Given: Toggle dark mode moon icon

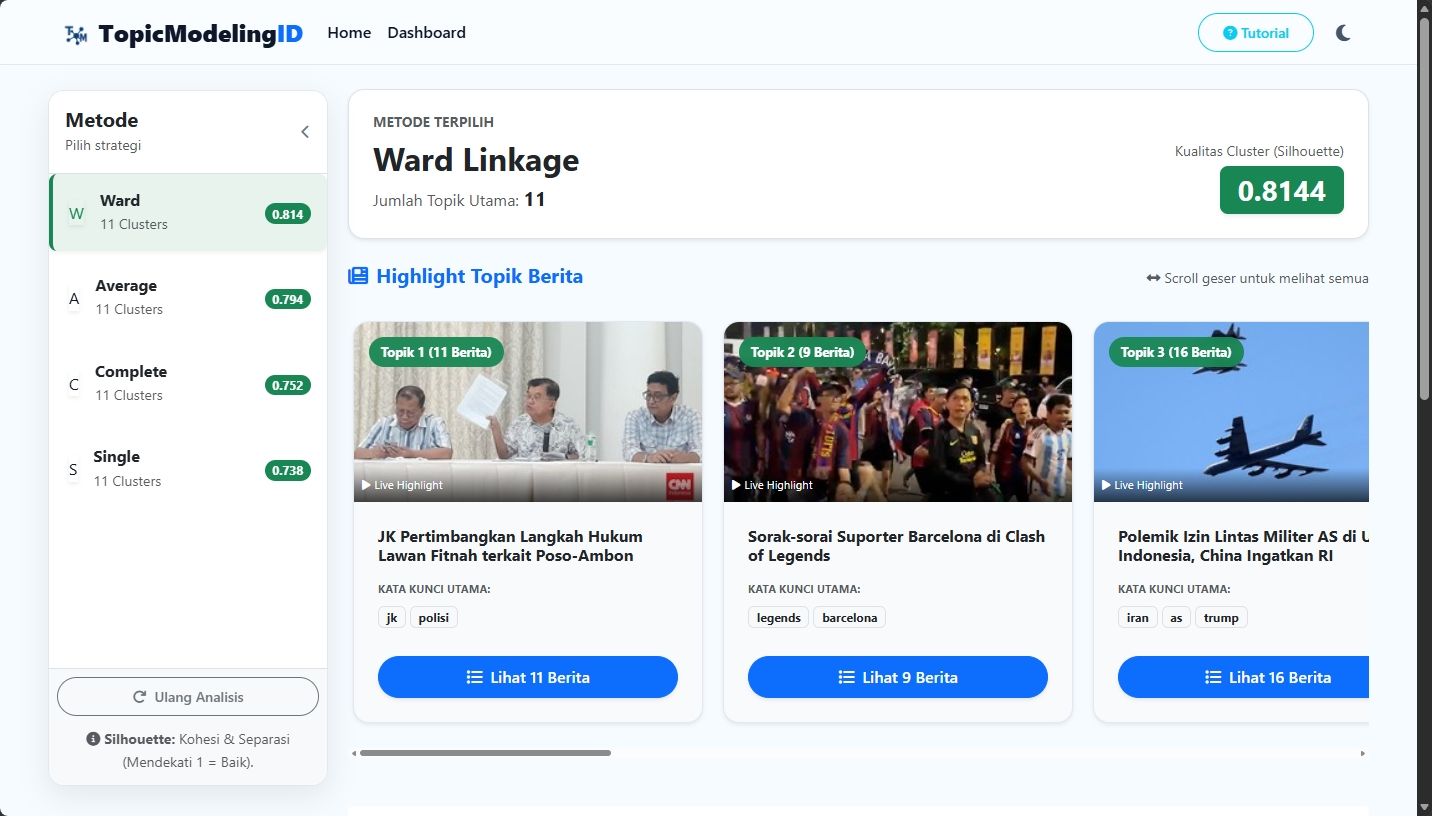Looking at the screenshot, I should click(x=1343, y=33).
